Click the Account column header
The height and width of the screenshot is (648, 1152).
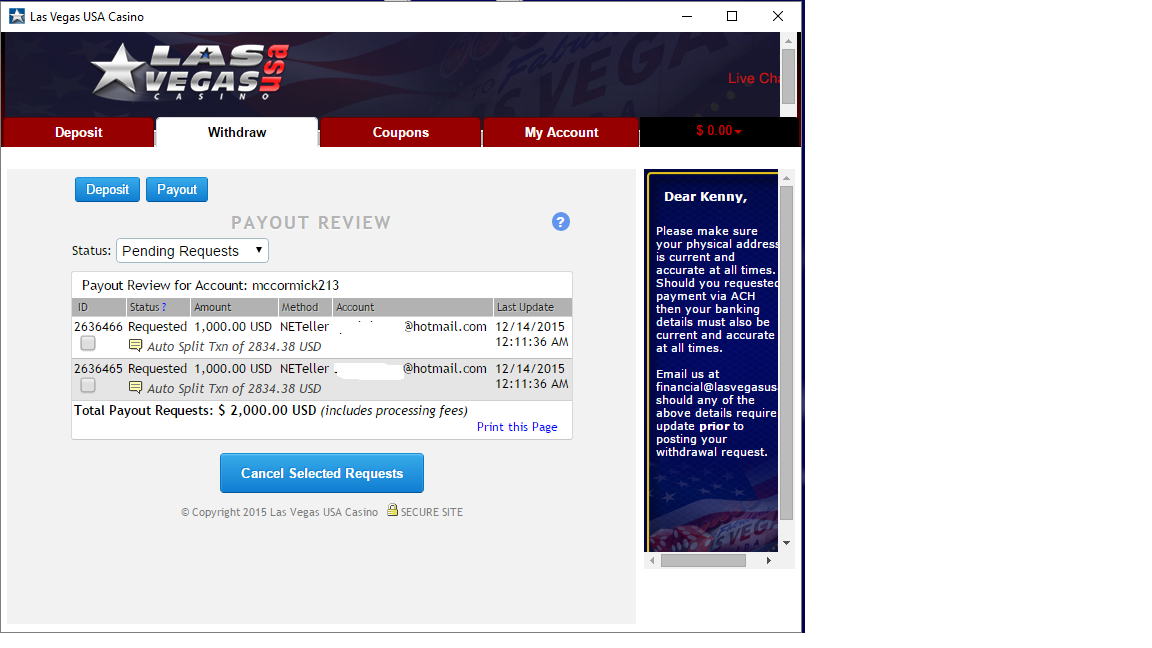tap(413, 307)
